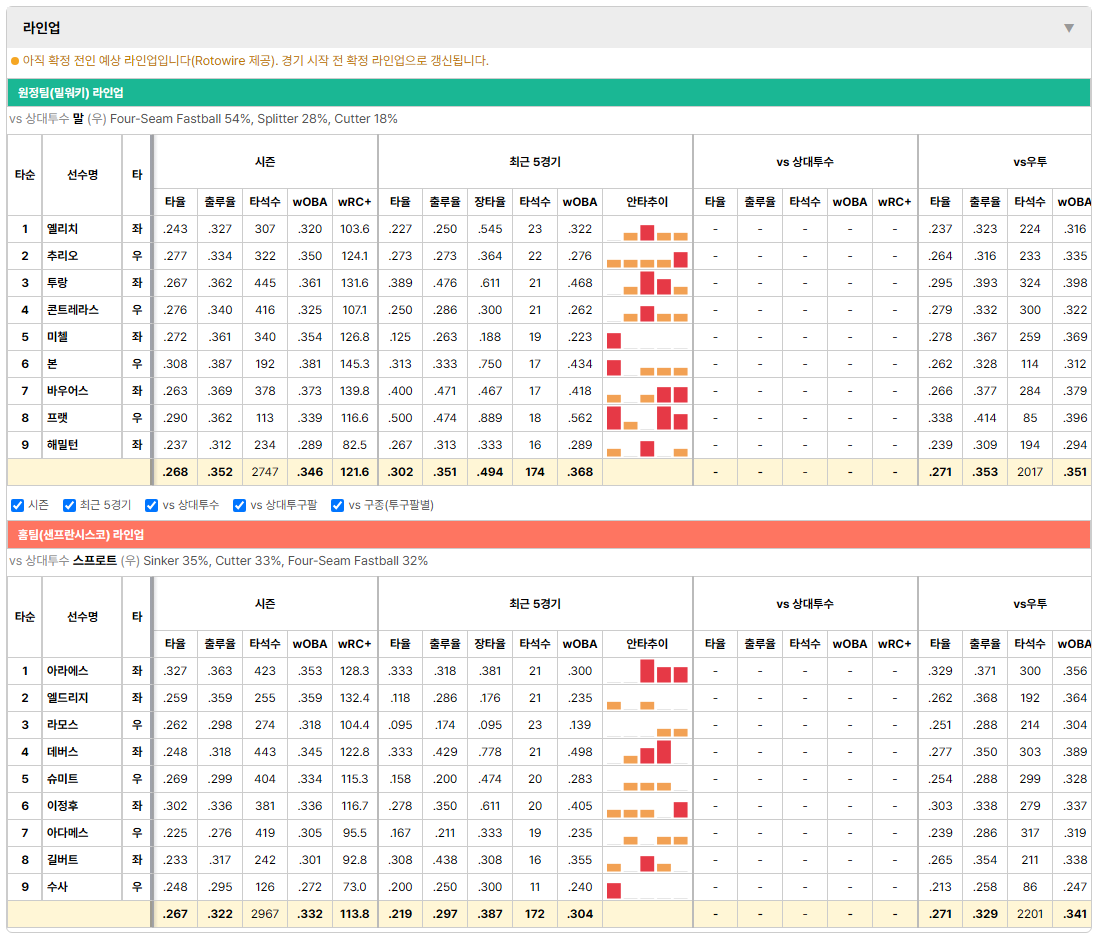Sort away table by wRC+ season column

354,202
